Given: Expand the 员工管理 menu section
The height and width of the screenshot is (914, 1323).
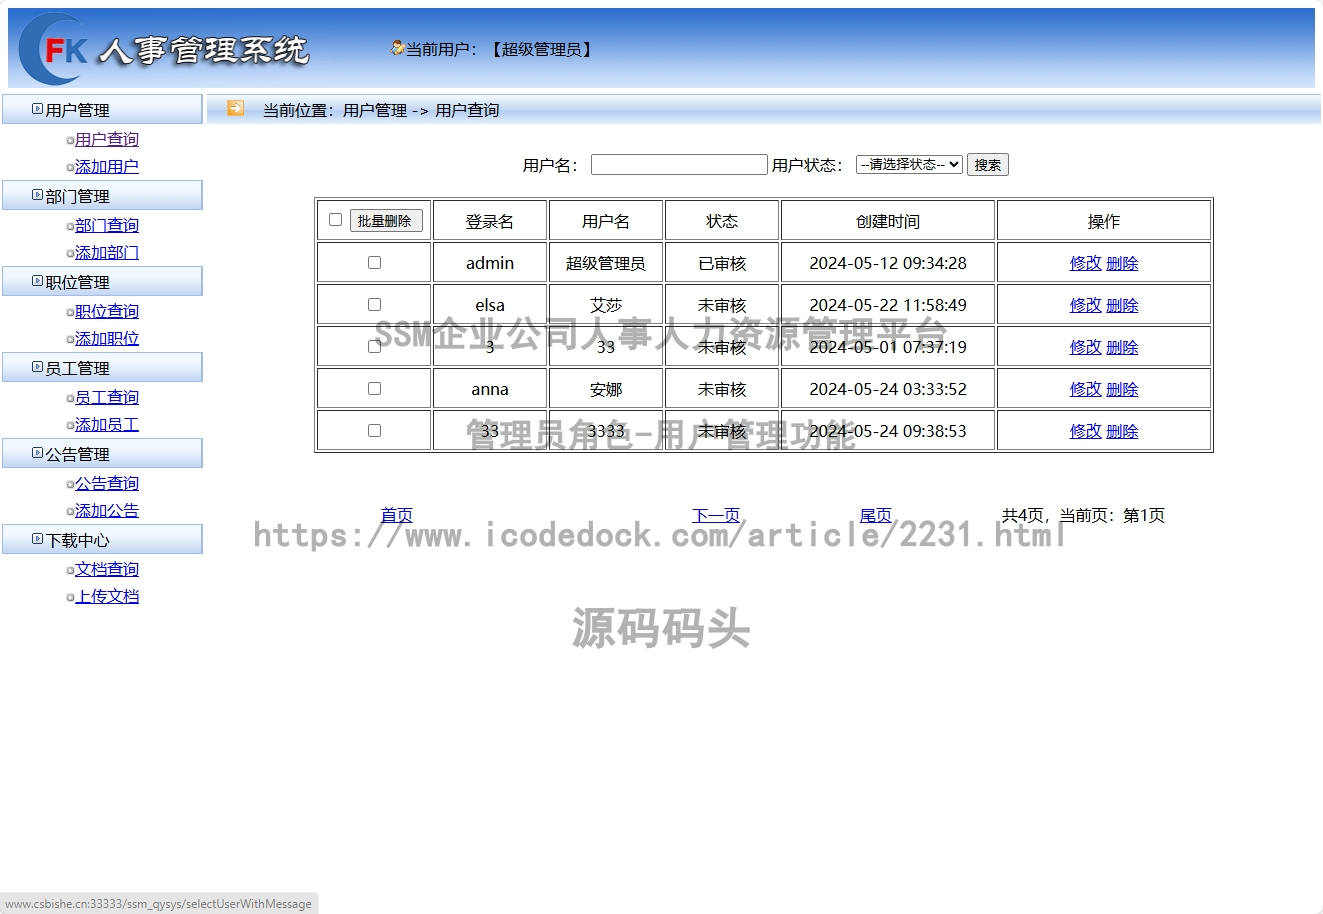Looking at the screenshot, I should (102, 367).
